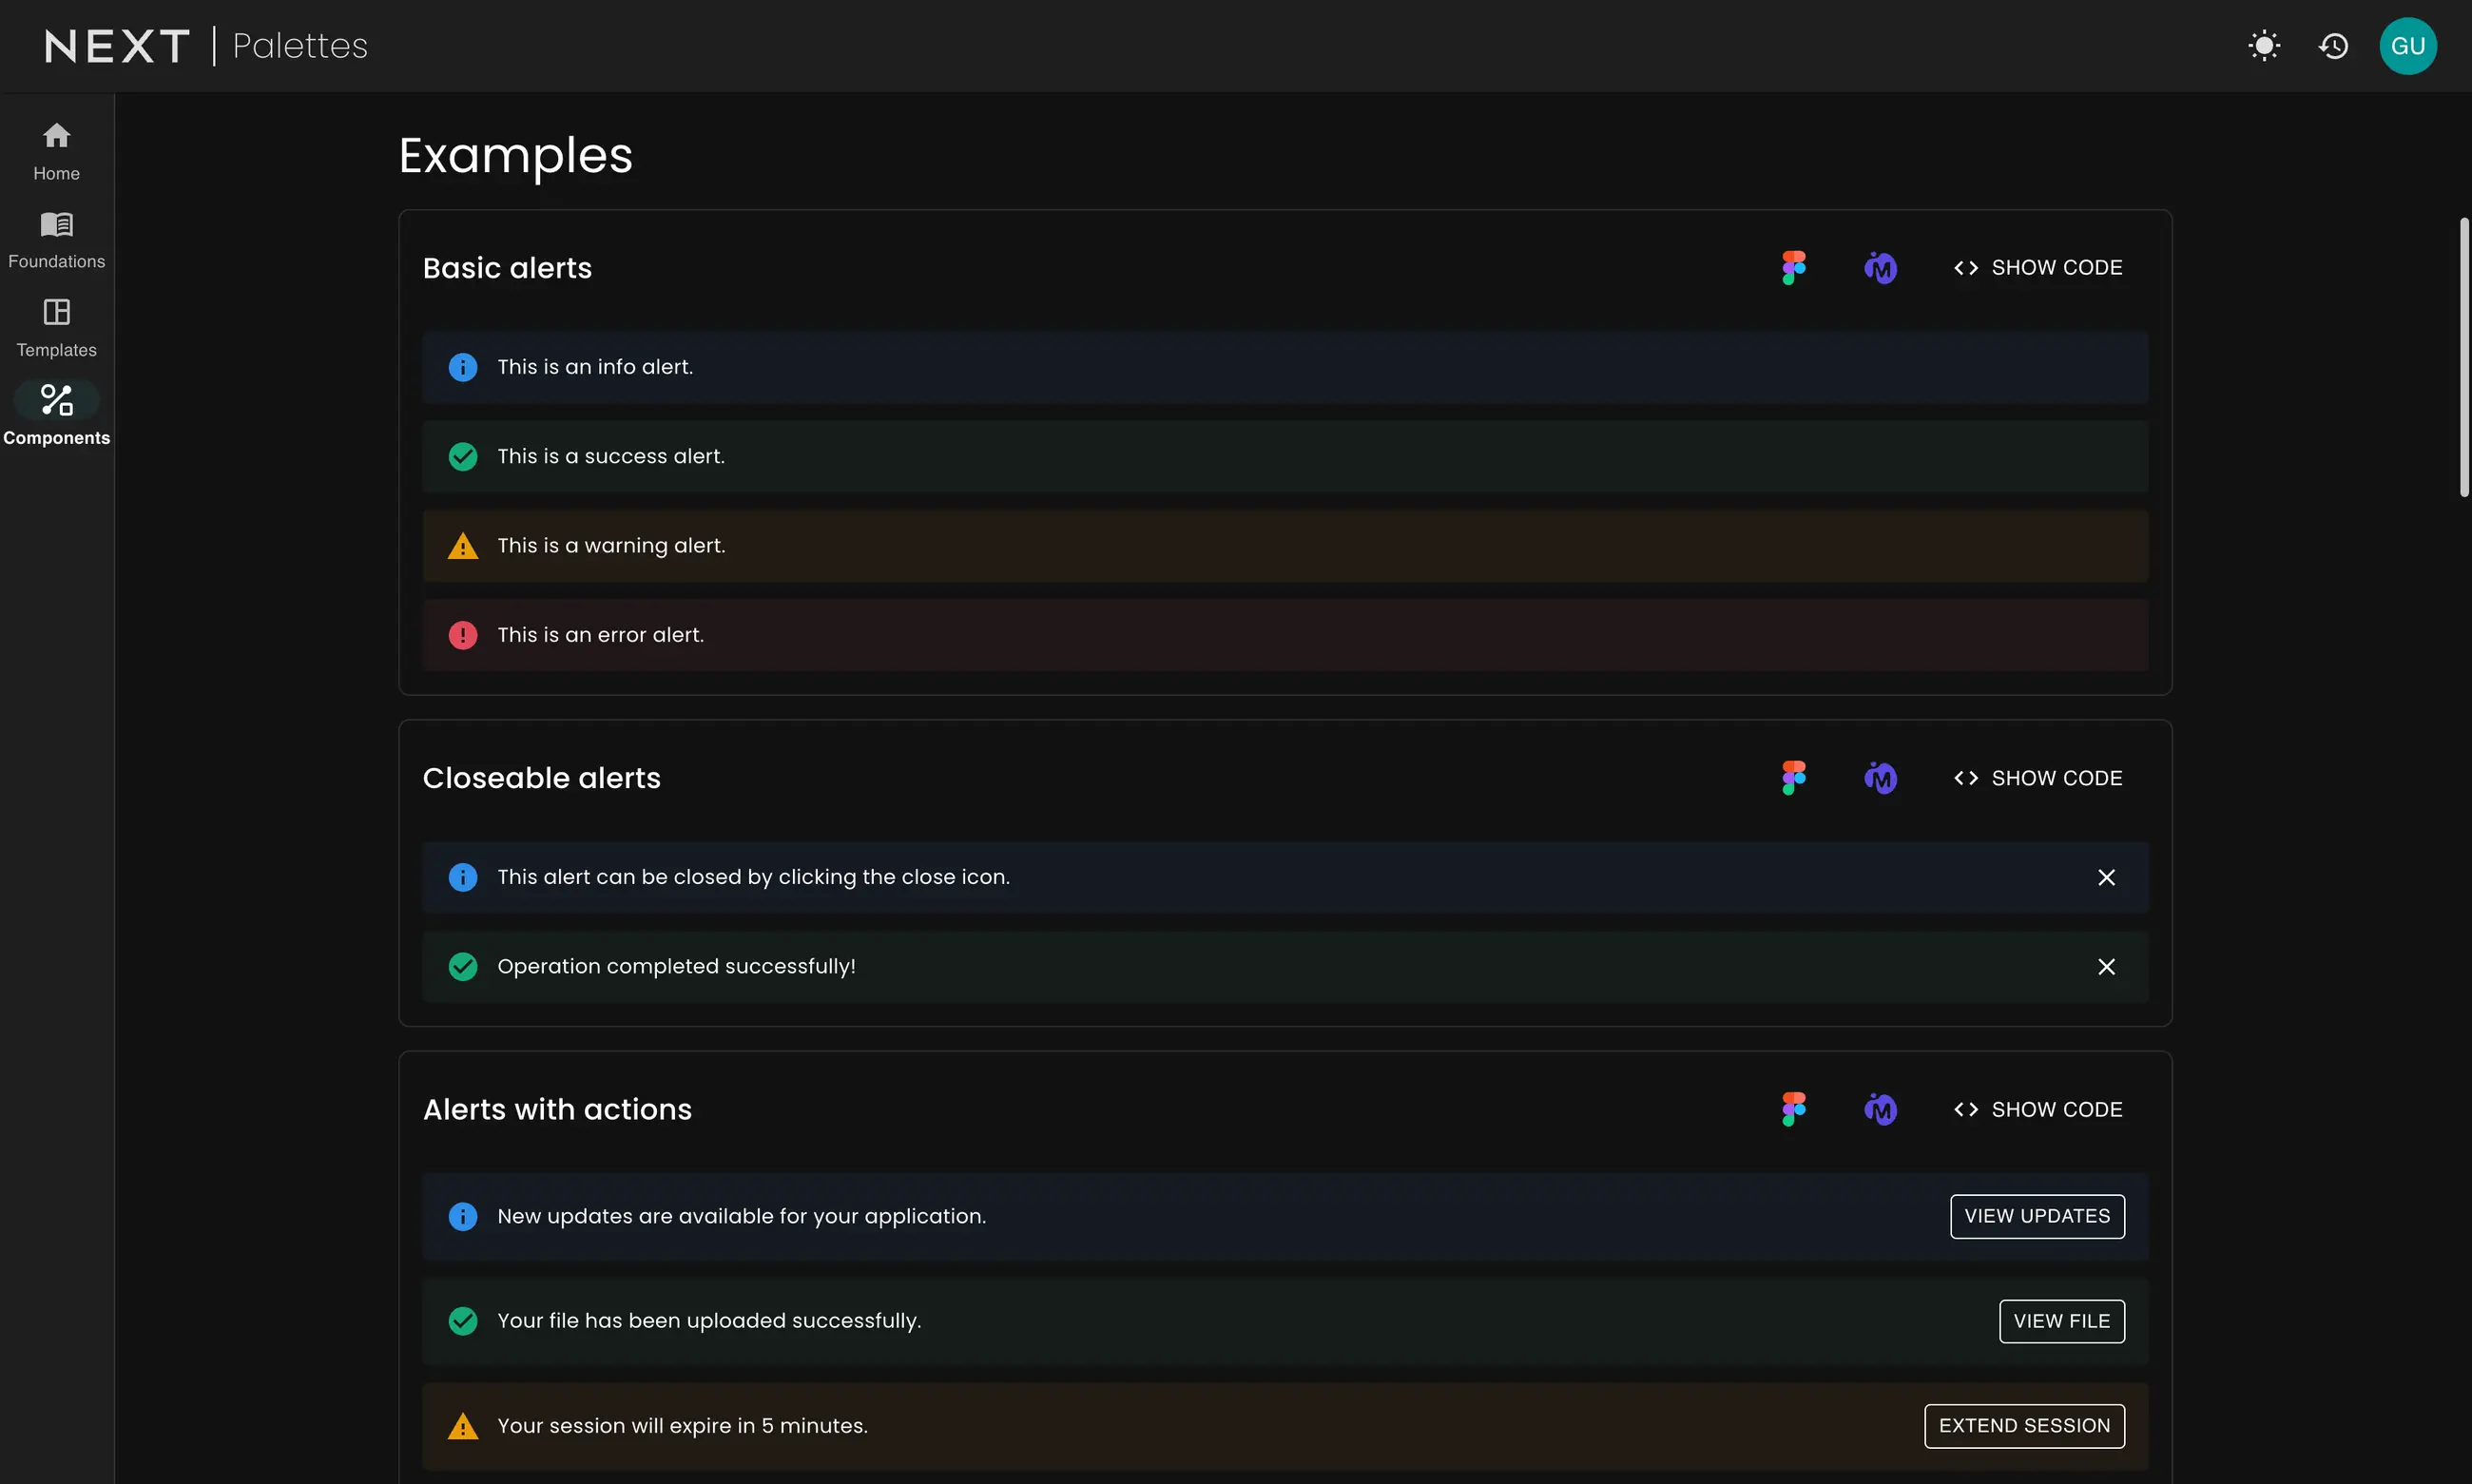Open the history clock icon in header
The height and width of the screenshot is (1484, 2472).
pyautogui.click(x=2334, y=46)
